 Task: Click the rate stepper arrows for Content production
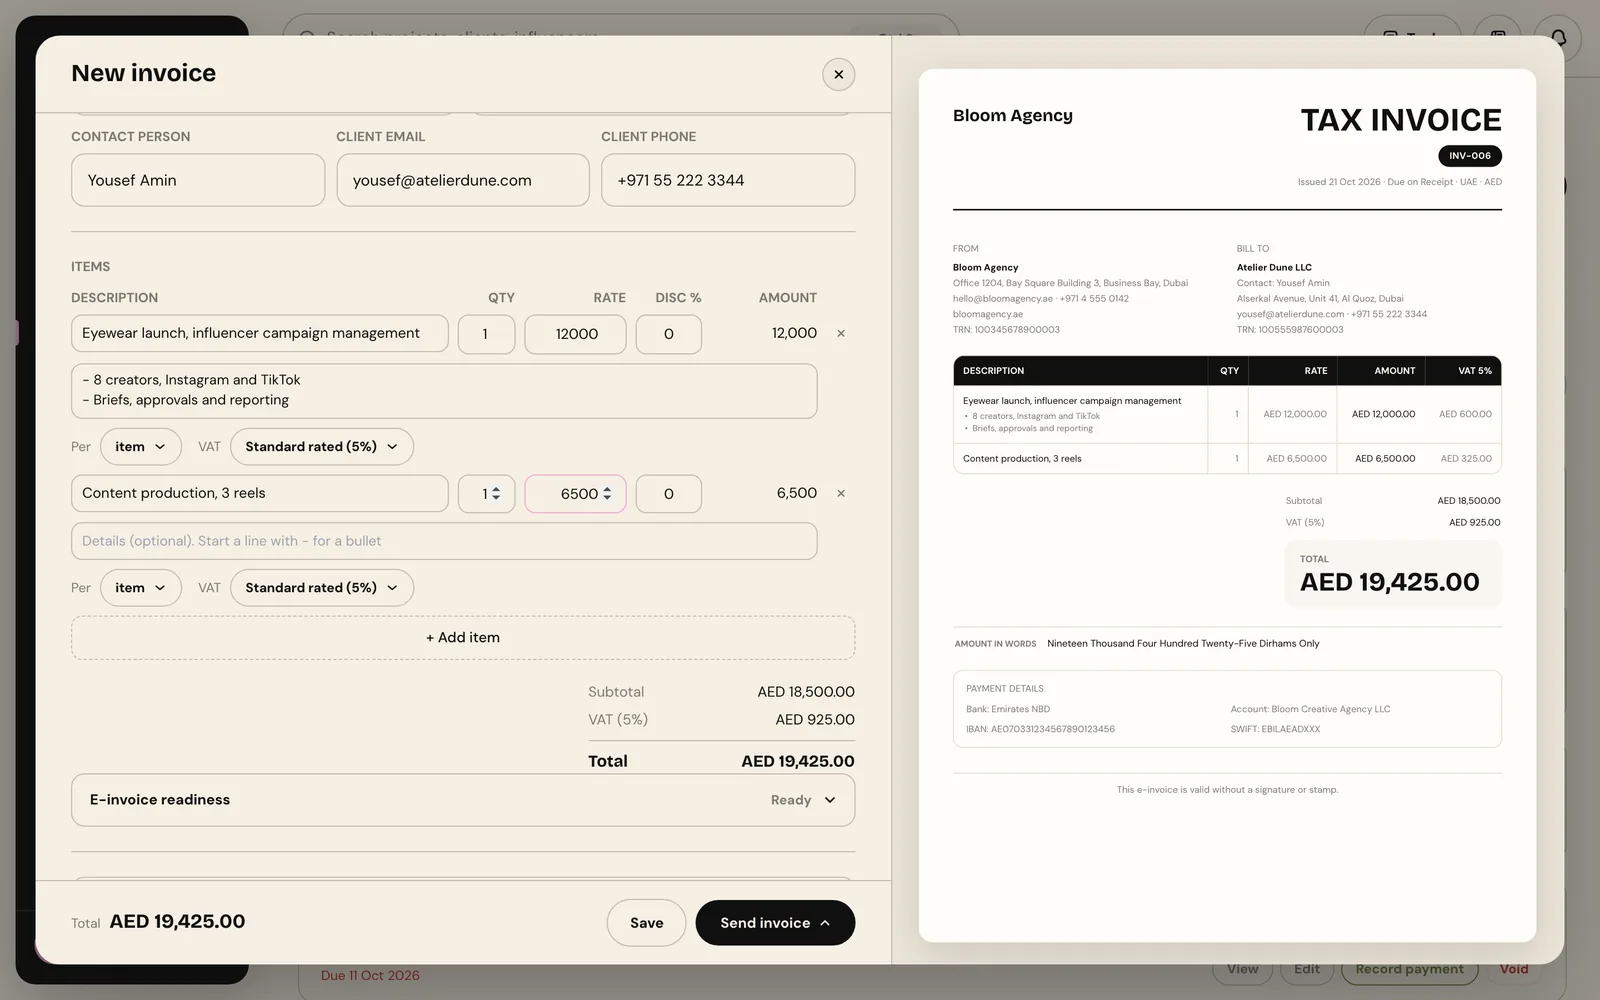tap(607, 494)
